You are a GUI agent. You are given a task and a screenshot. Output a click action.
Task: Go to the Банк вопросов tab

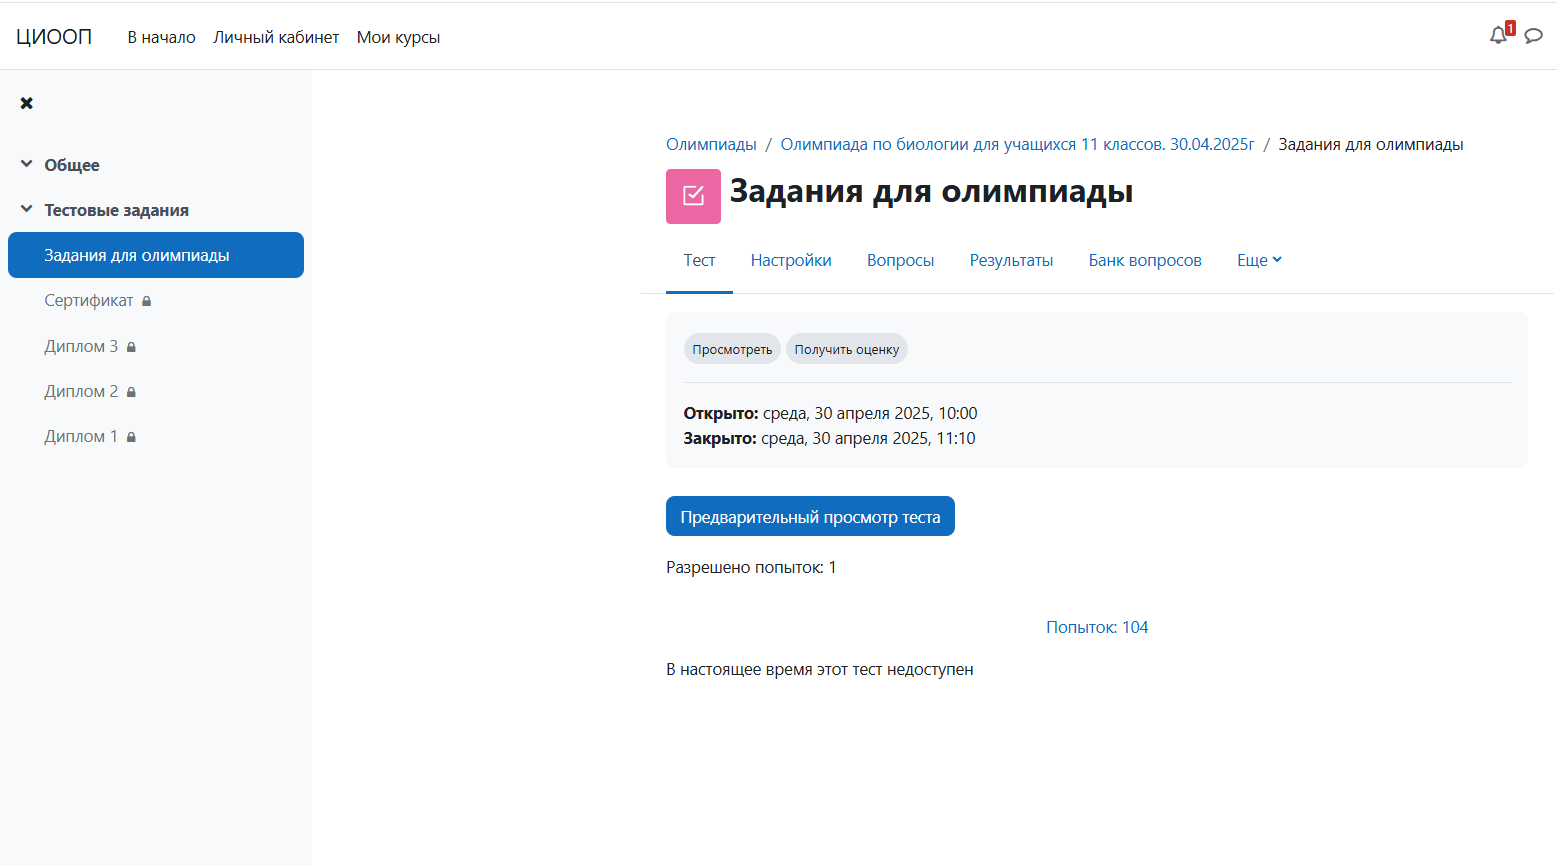1145,260
